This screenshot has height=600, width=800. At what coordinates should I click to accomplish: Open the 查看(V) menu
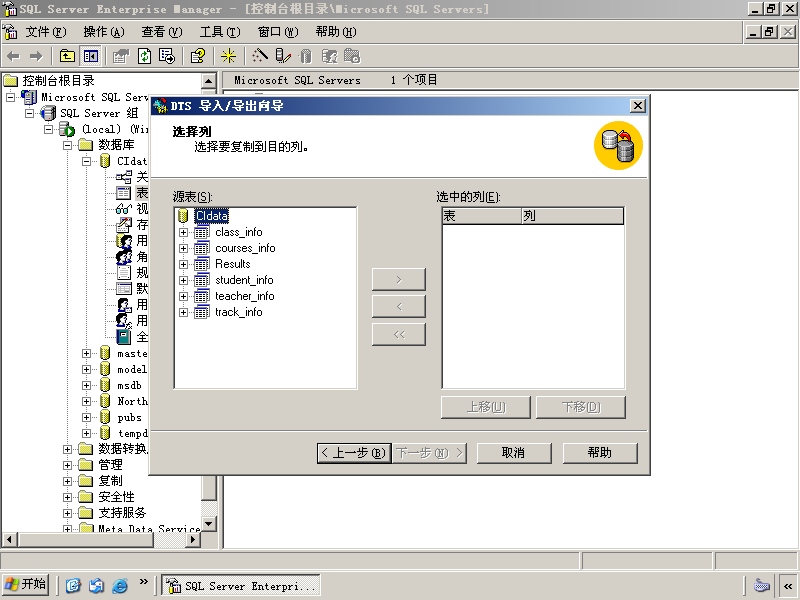162,32
